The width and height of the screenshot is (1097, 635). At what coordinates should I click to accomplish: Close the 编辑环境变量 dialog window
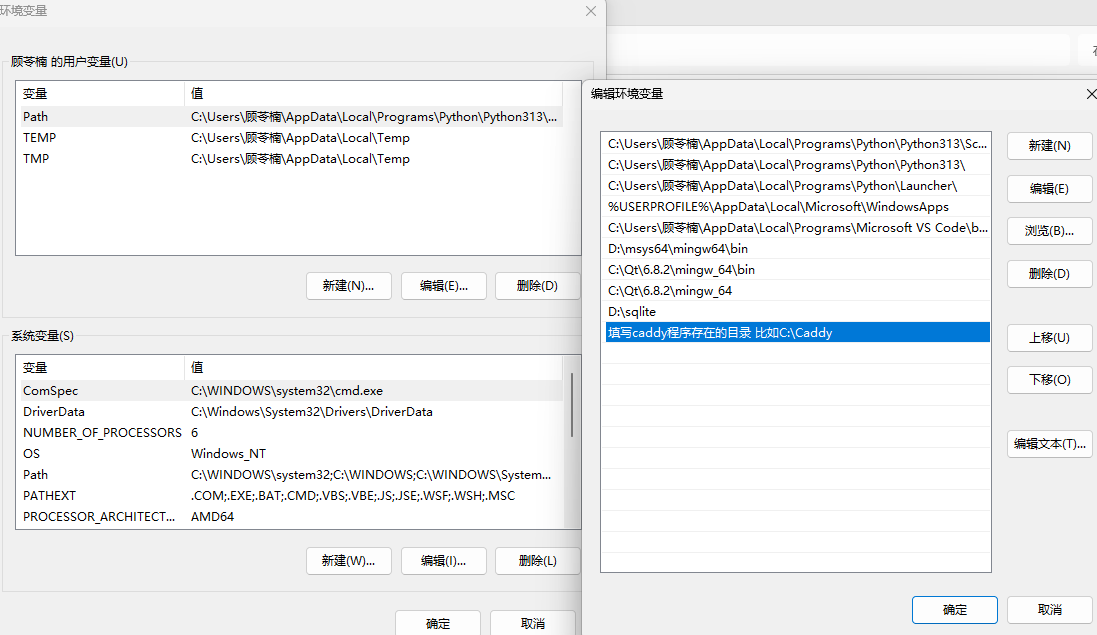(x=1090, y=94)
